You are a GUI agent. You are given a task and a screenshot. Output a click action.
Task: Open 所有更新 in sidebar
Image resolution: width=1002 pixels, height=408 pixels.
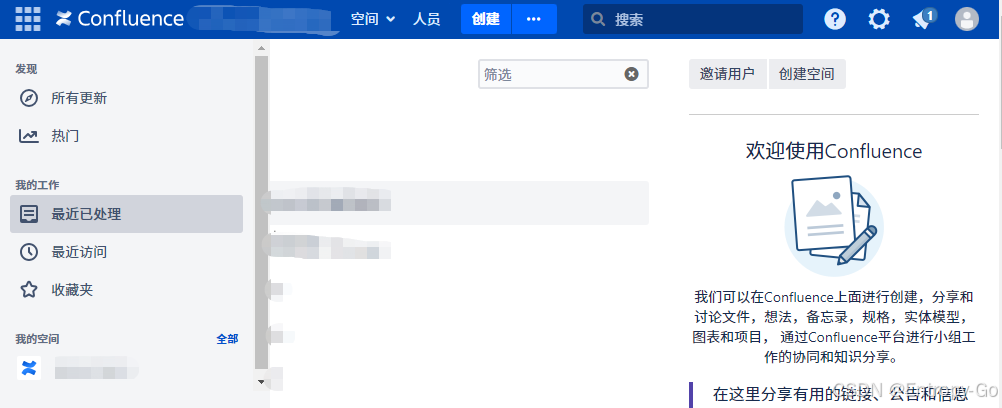click(126, 98)
